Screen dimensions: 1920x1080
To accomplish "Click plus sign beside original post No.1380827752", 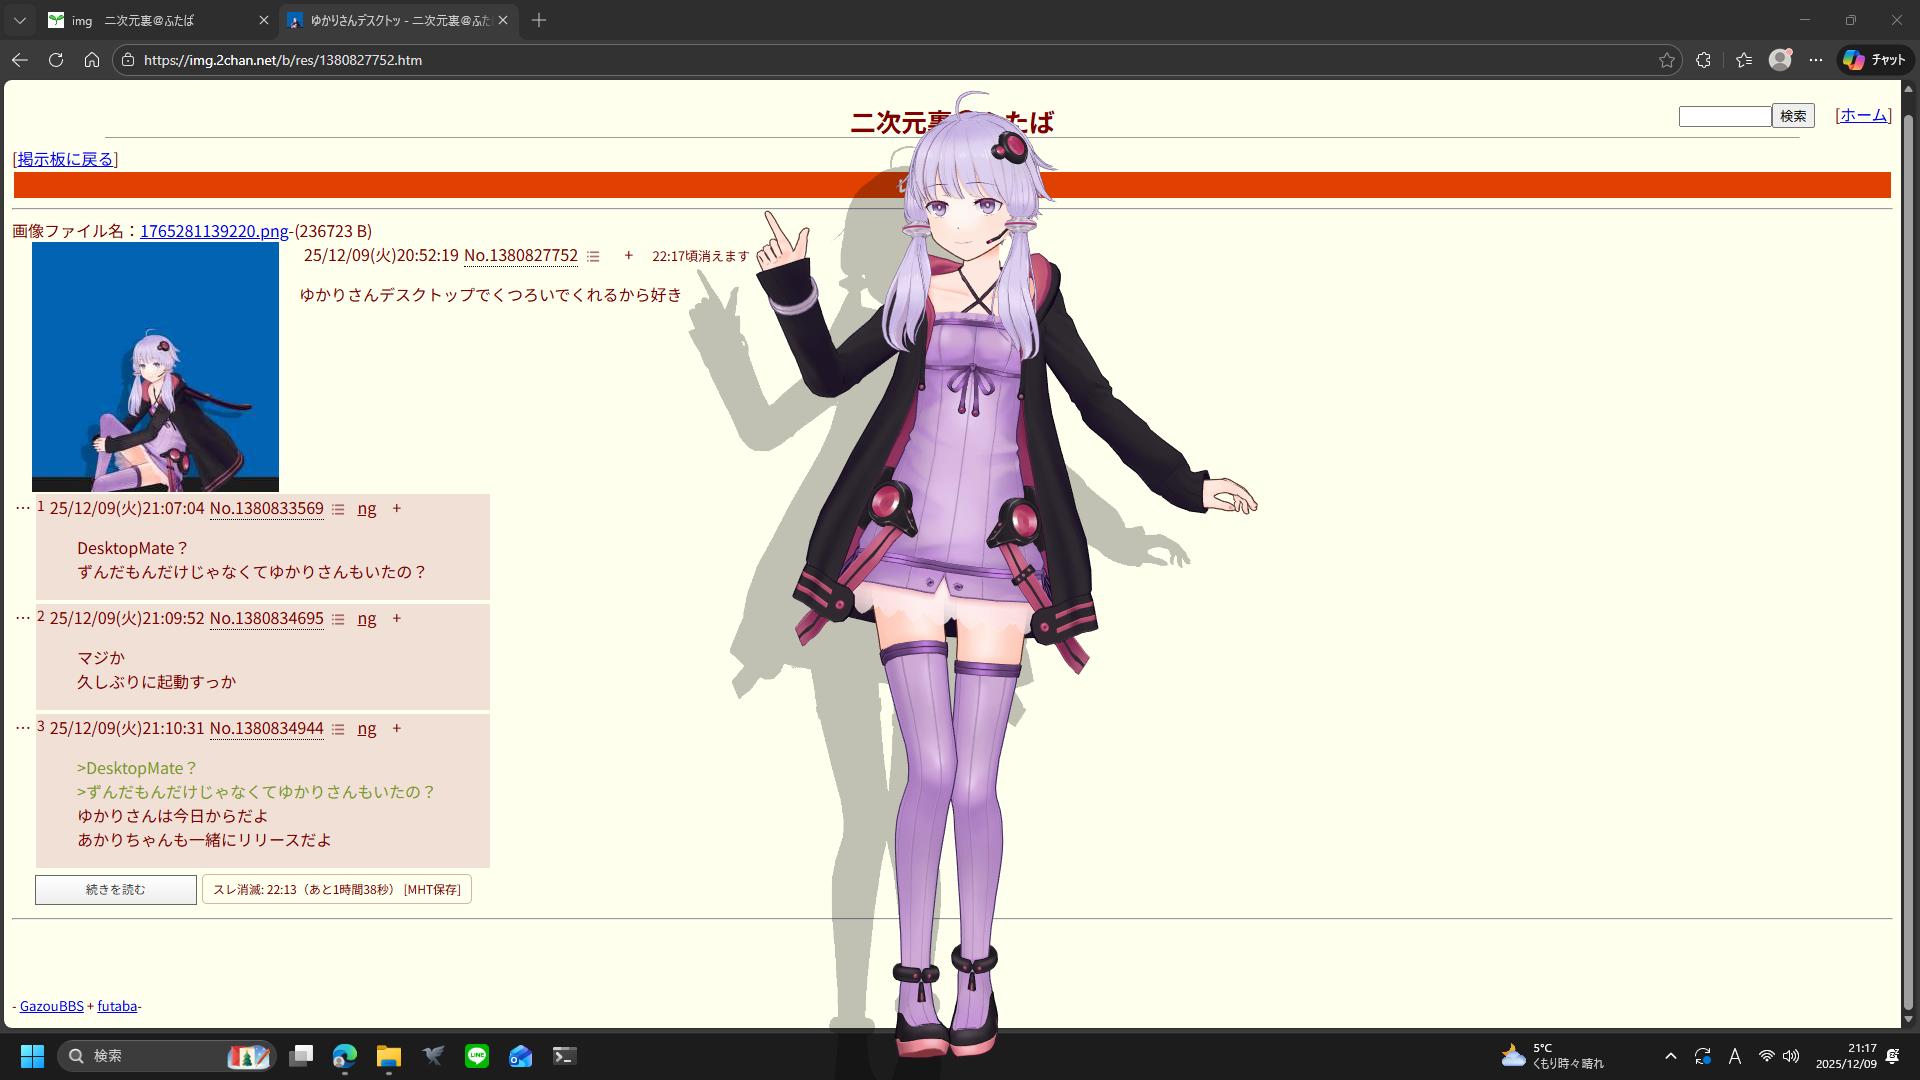I will 628,255.
